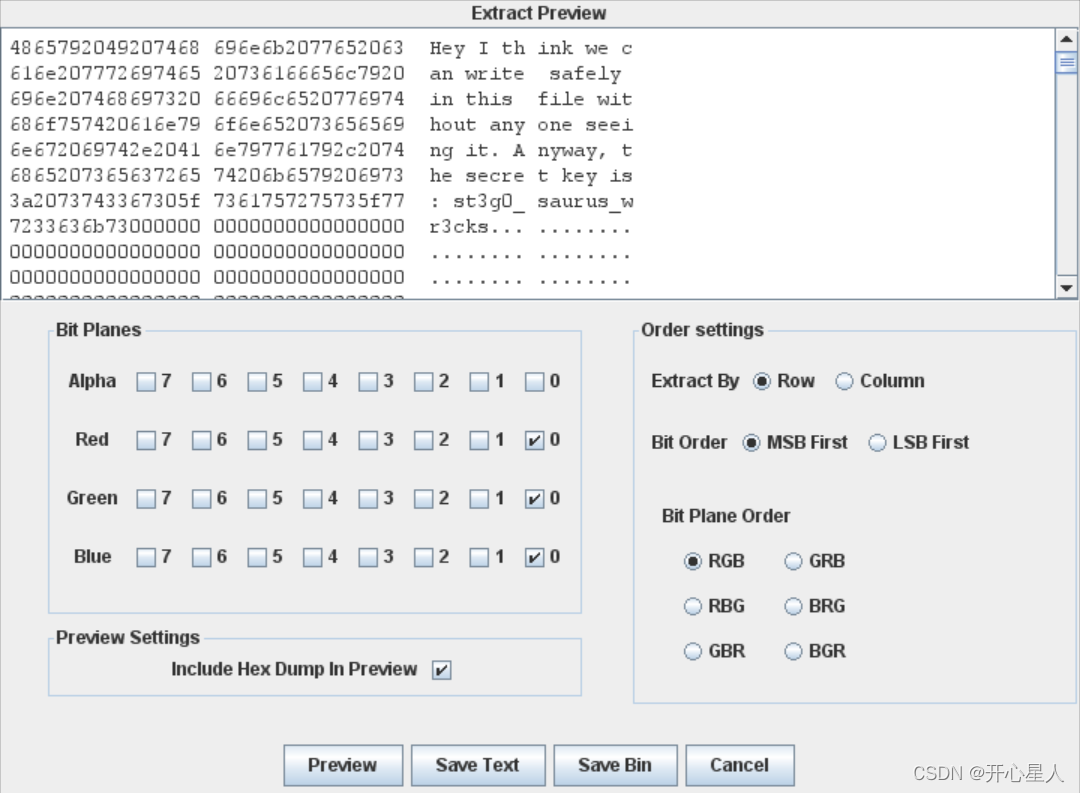Viewport: 1080px width, 793px height.
Task: Toggle Green bit plane 1
Action: pyautogui.click(x=479, y=499)
